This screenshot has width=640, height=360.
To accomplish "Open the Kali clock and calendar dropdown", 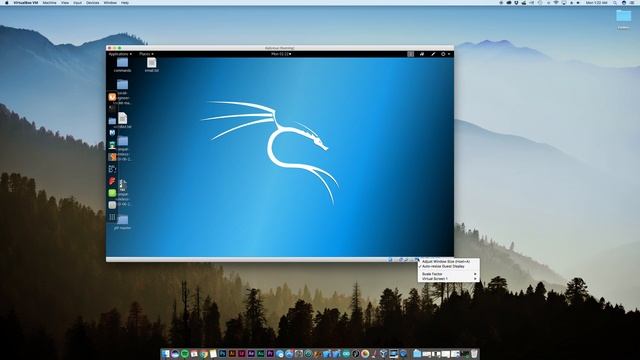I will 281,54.
